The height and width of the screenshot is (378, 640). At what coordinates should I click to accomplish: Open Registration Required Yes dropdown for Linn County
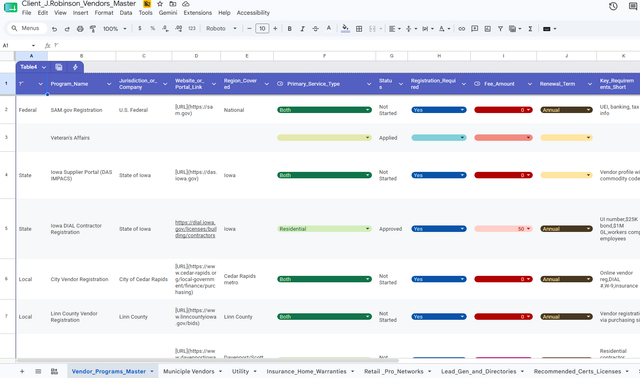tap(439, 317)
